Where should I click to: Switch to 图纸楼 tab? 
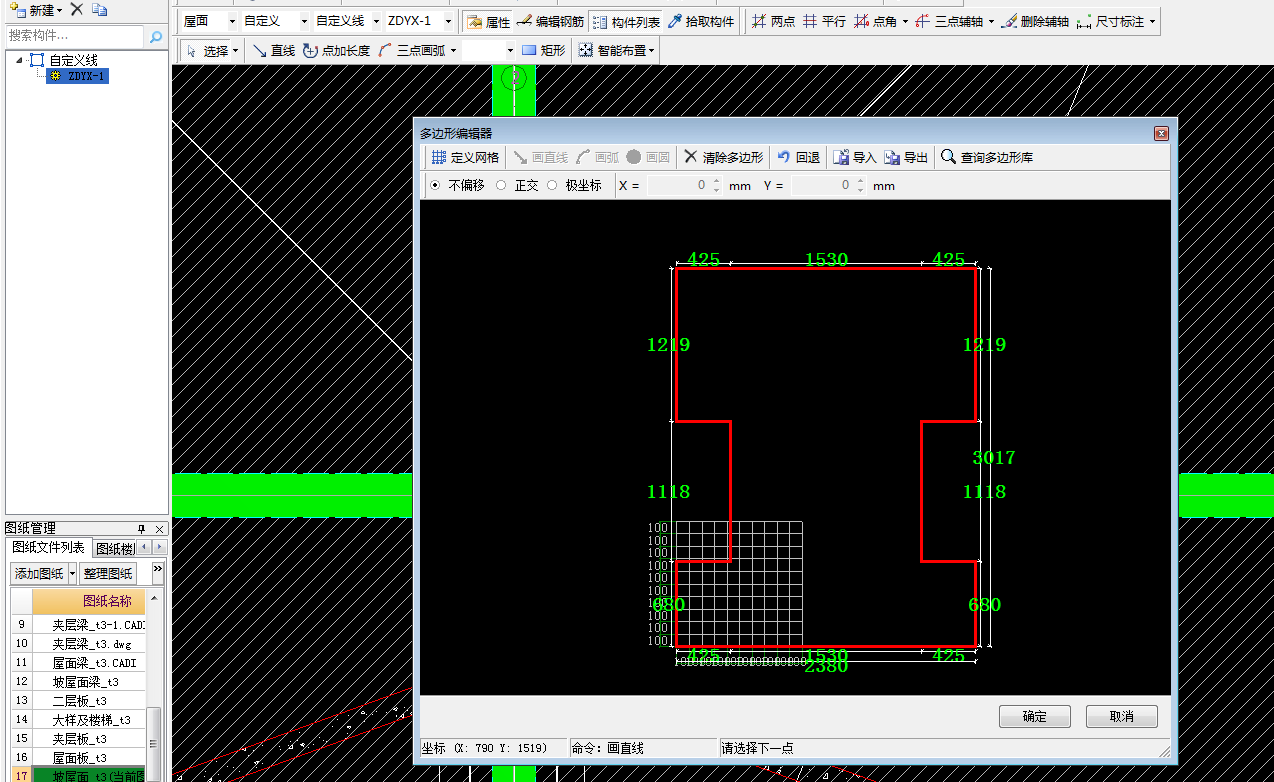pyautogui.click(x=114, y=548)
